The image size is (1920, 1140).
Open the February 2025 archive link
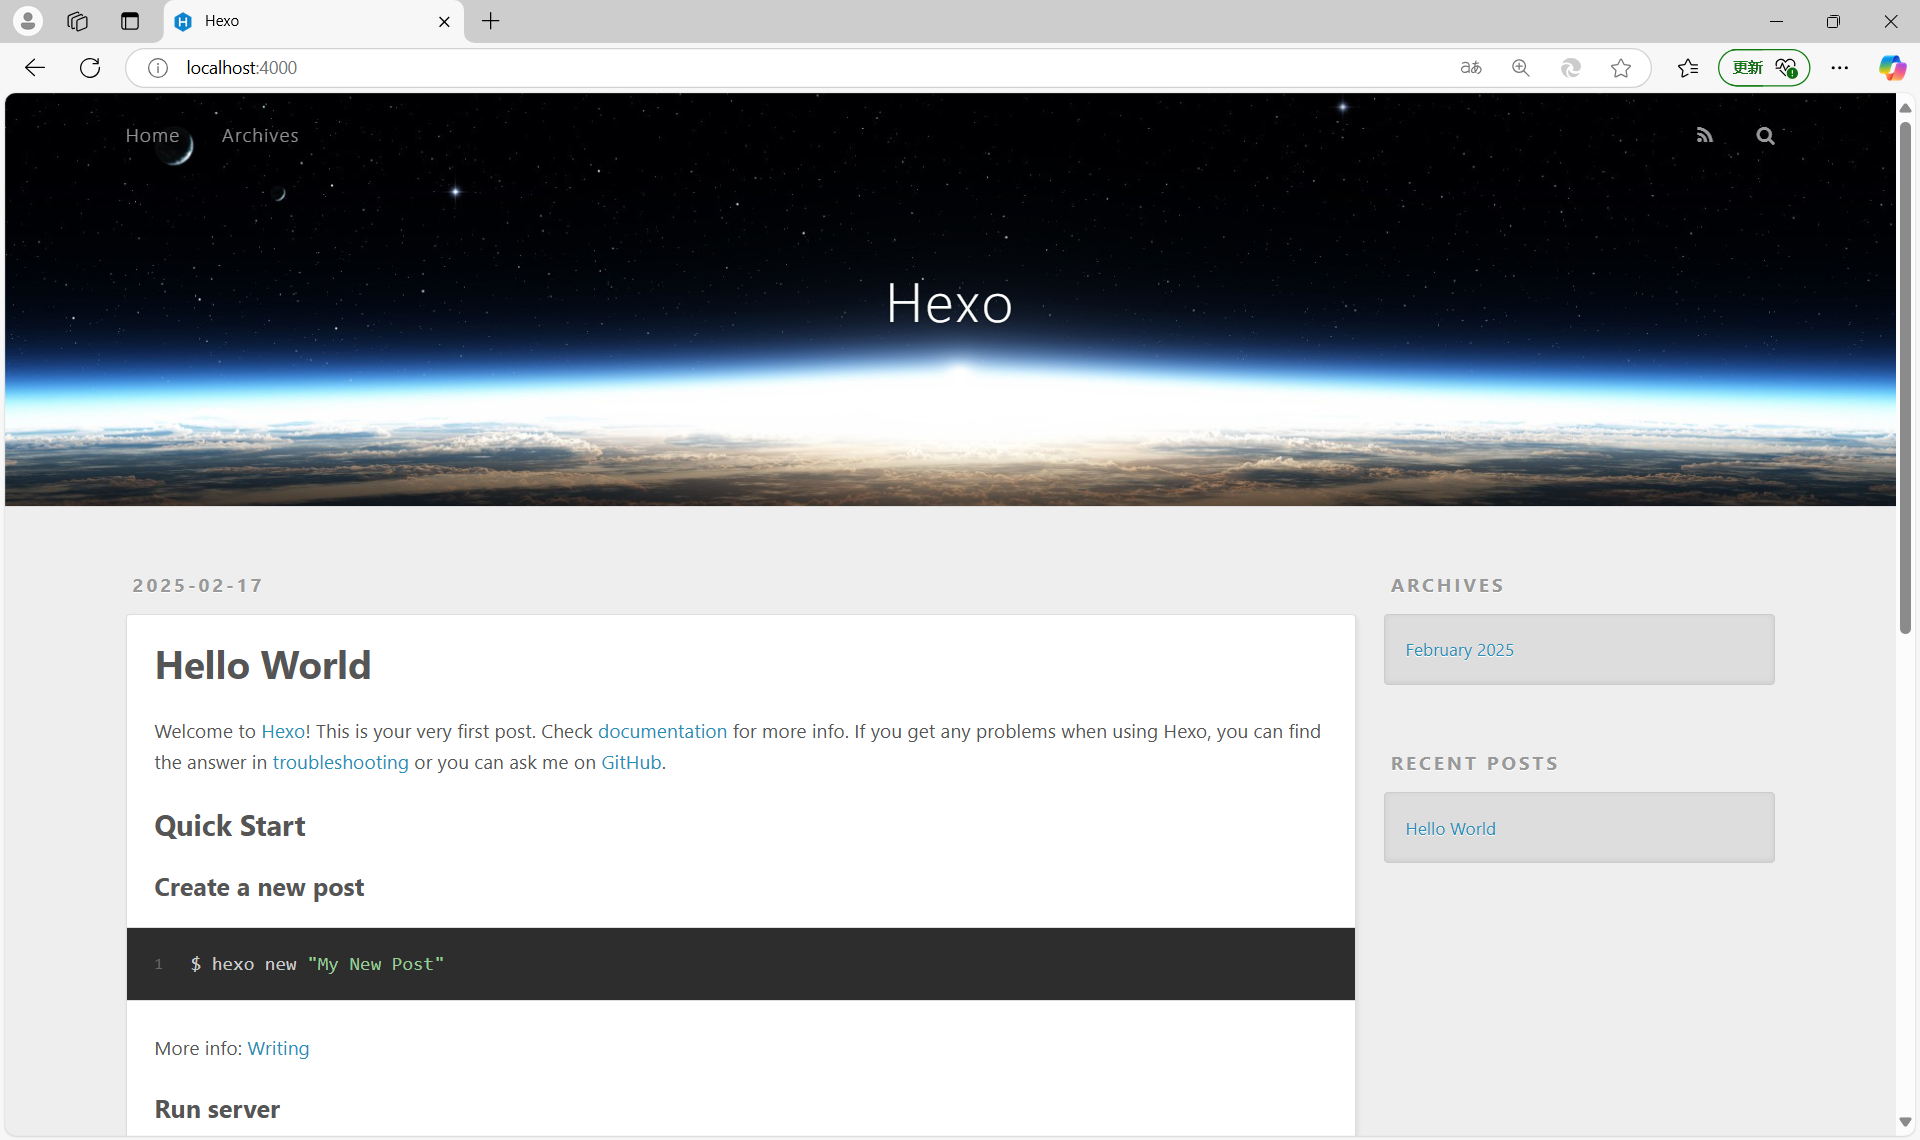1459,650
